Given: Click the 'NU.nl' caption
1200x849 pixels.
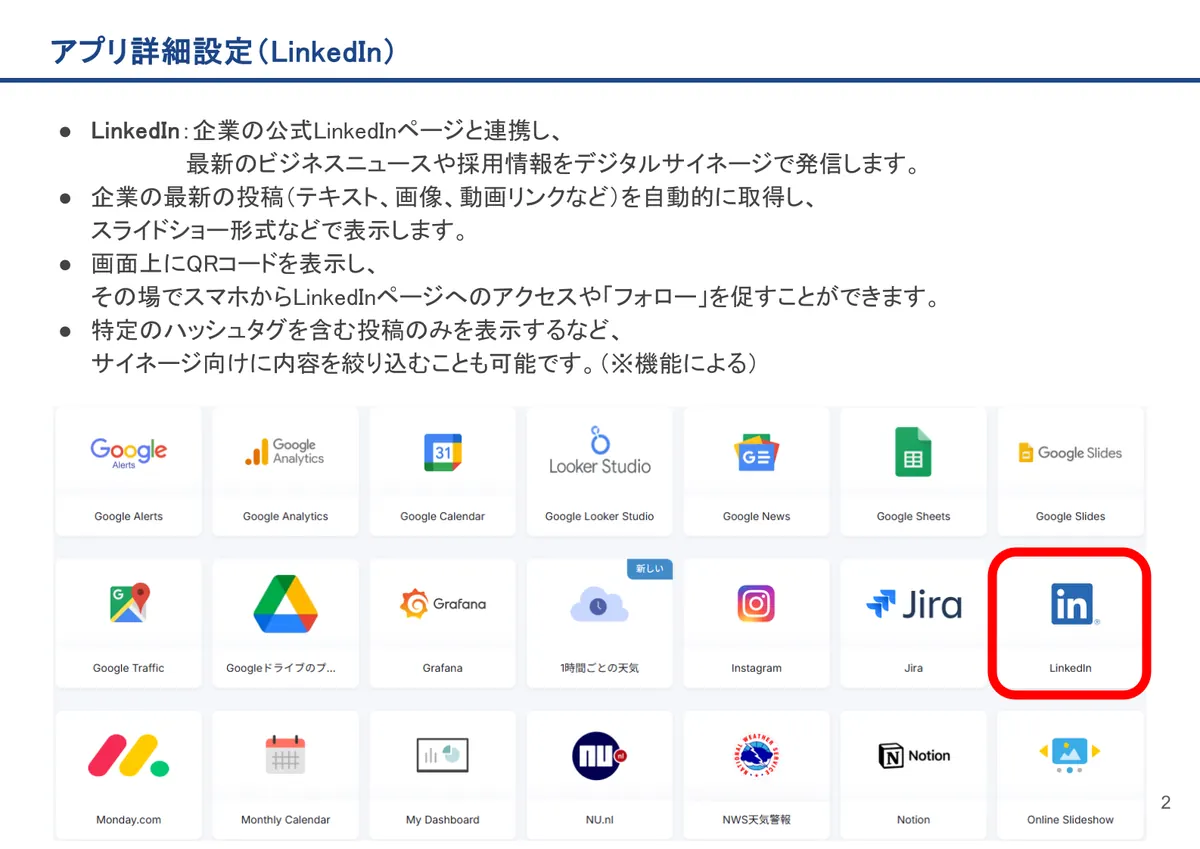Looking at the screenshot, I should point(599,820).
